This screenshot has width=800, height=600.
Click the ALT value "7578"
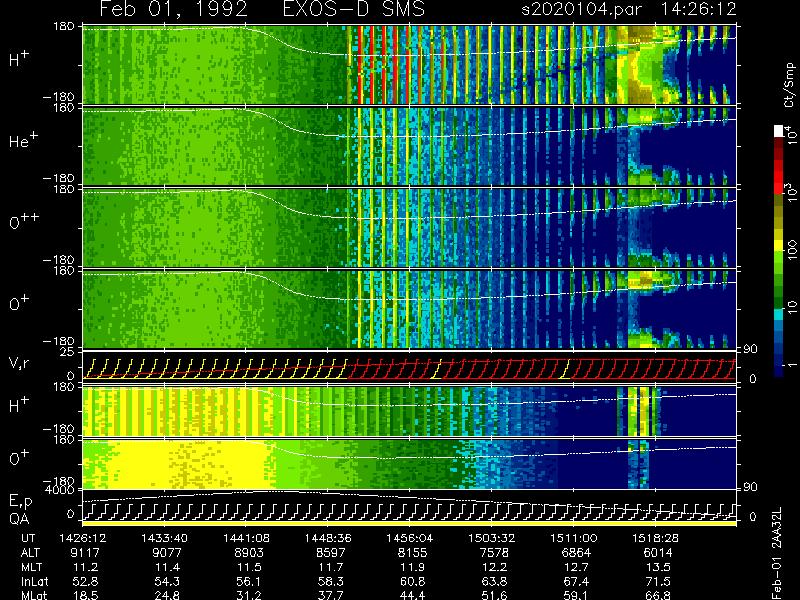494,553
